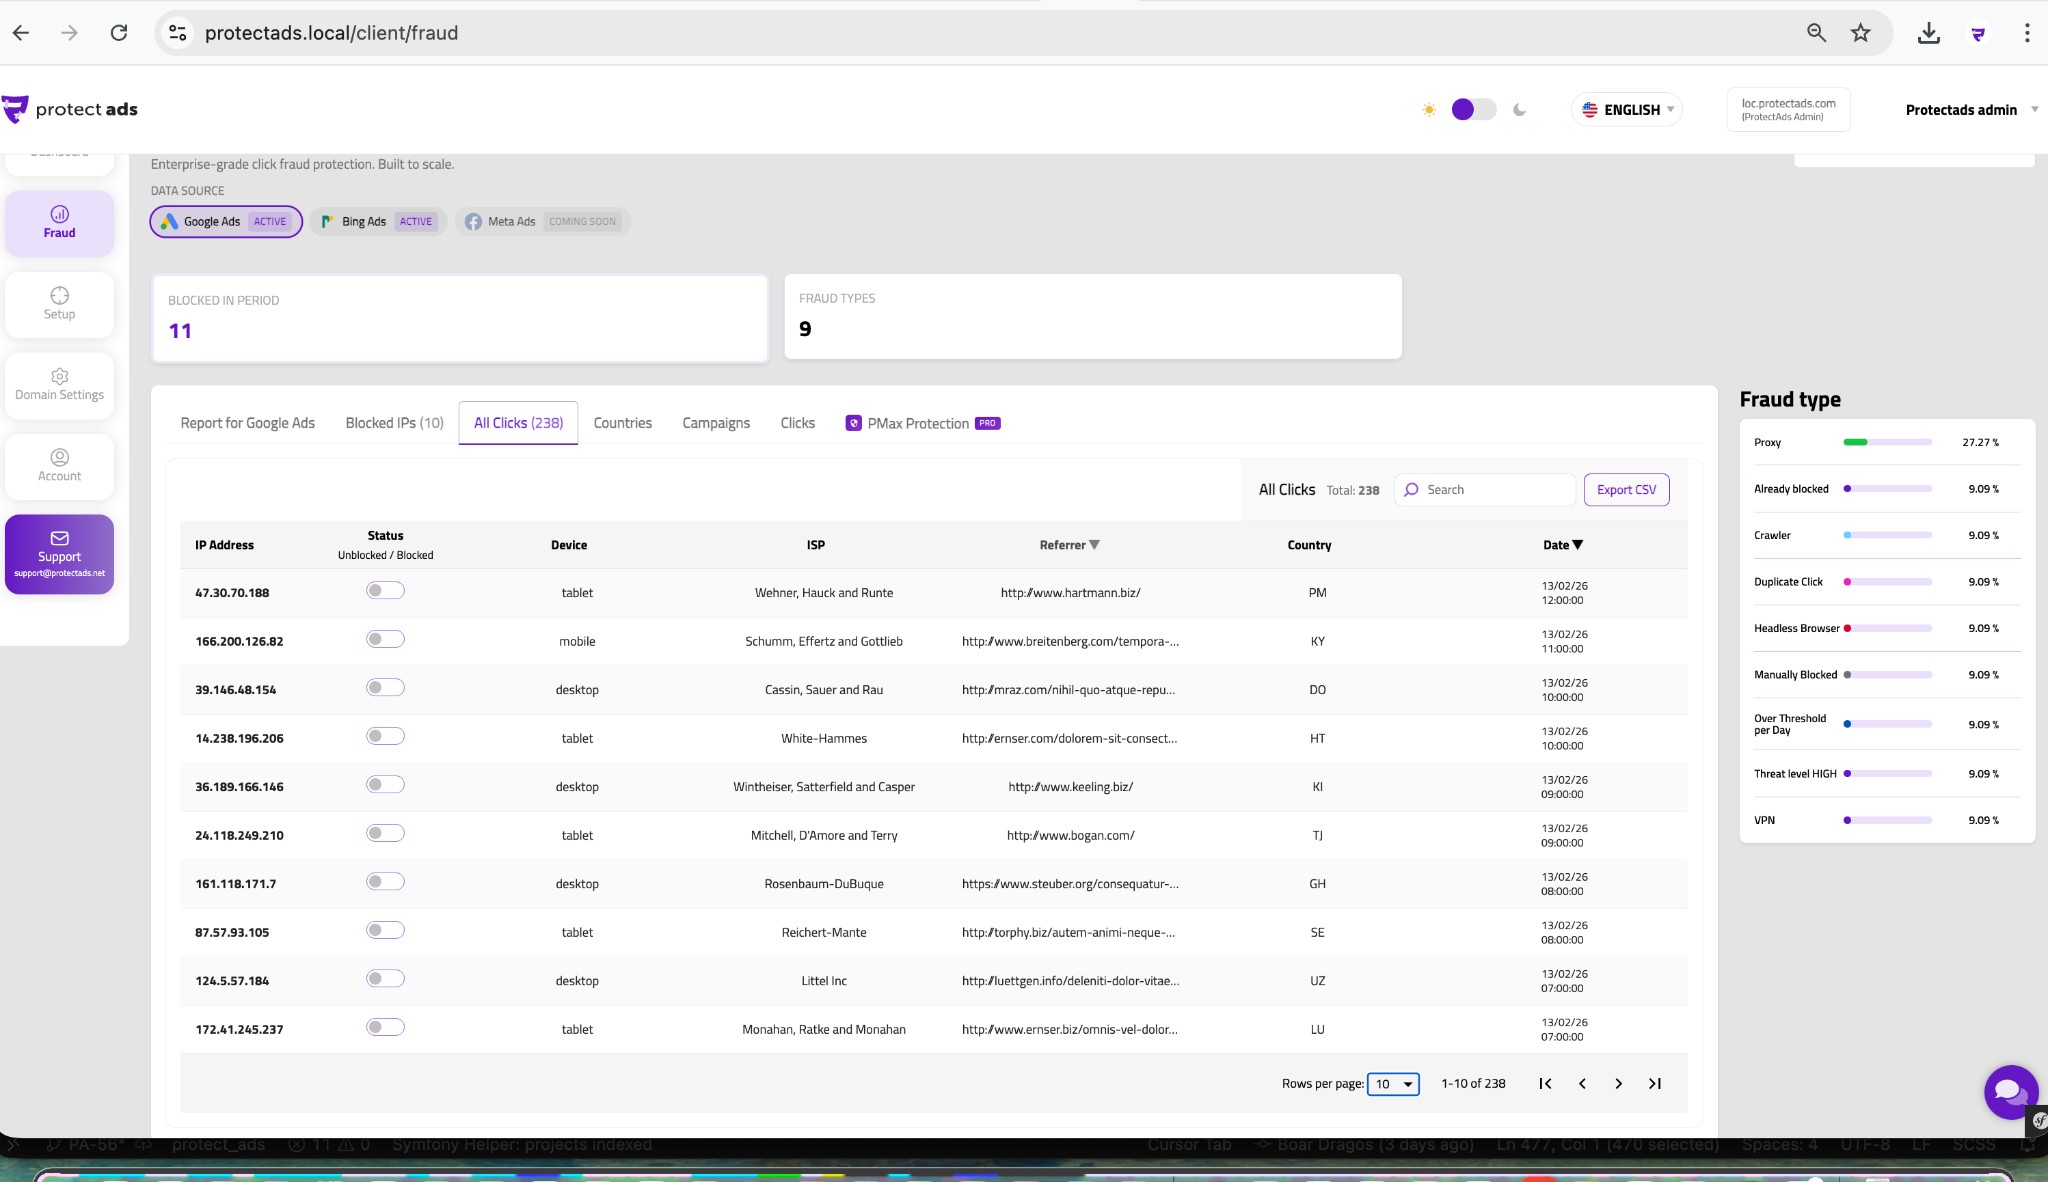Image resolution: width=2048 pixels, height=1182 pixels.
Task: Enable blocking for IP 166.200.126.82
Action: (385, 639)
